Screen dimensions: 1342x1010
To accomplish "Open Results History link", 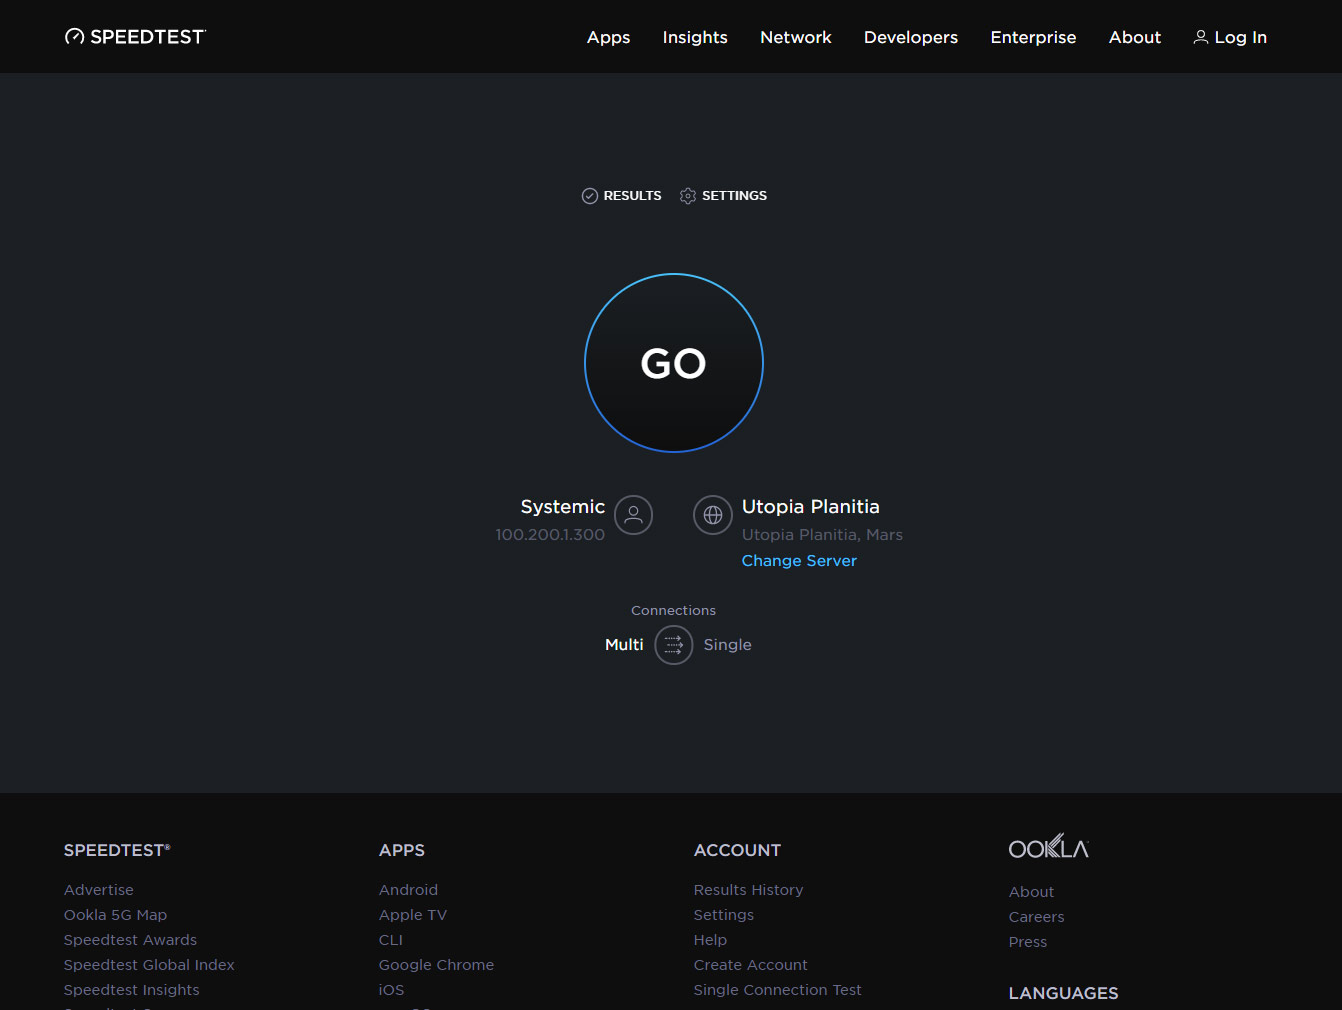I will [x=749, y=890].
